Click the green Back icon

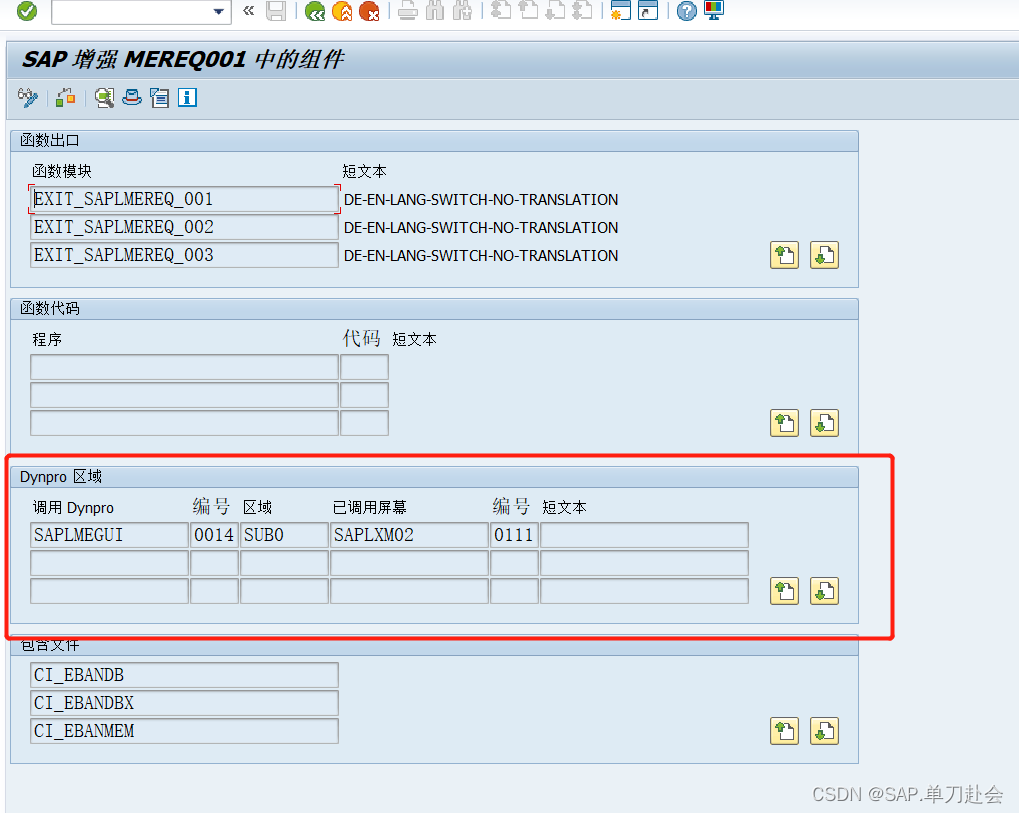(315, 11)
